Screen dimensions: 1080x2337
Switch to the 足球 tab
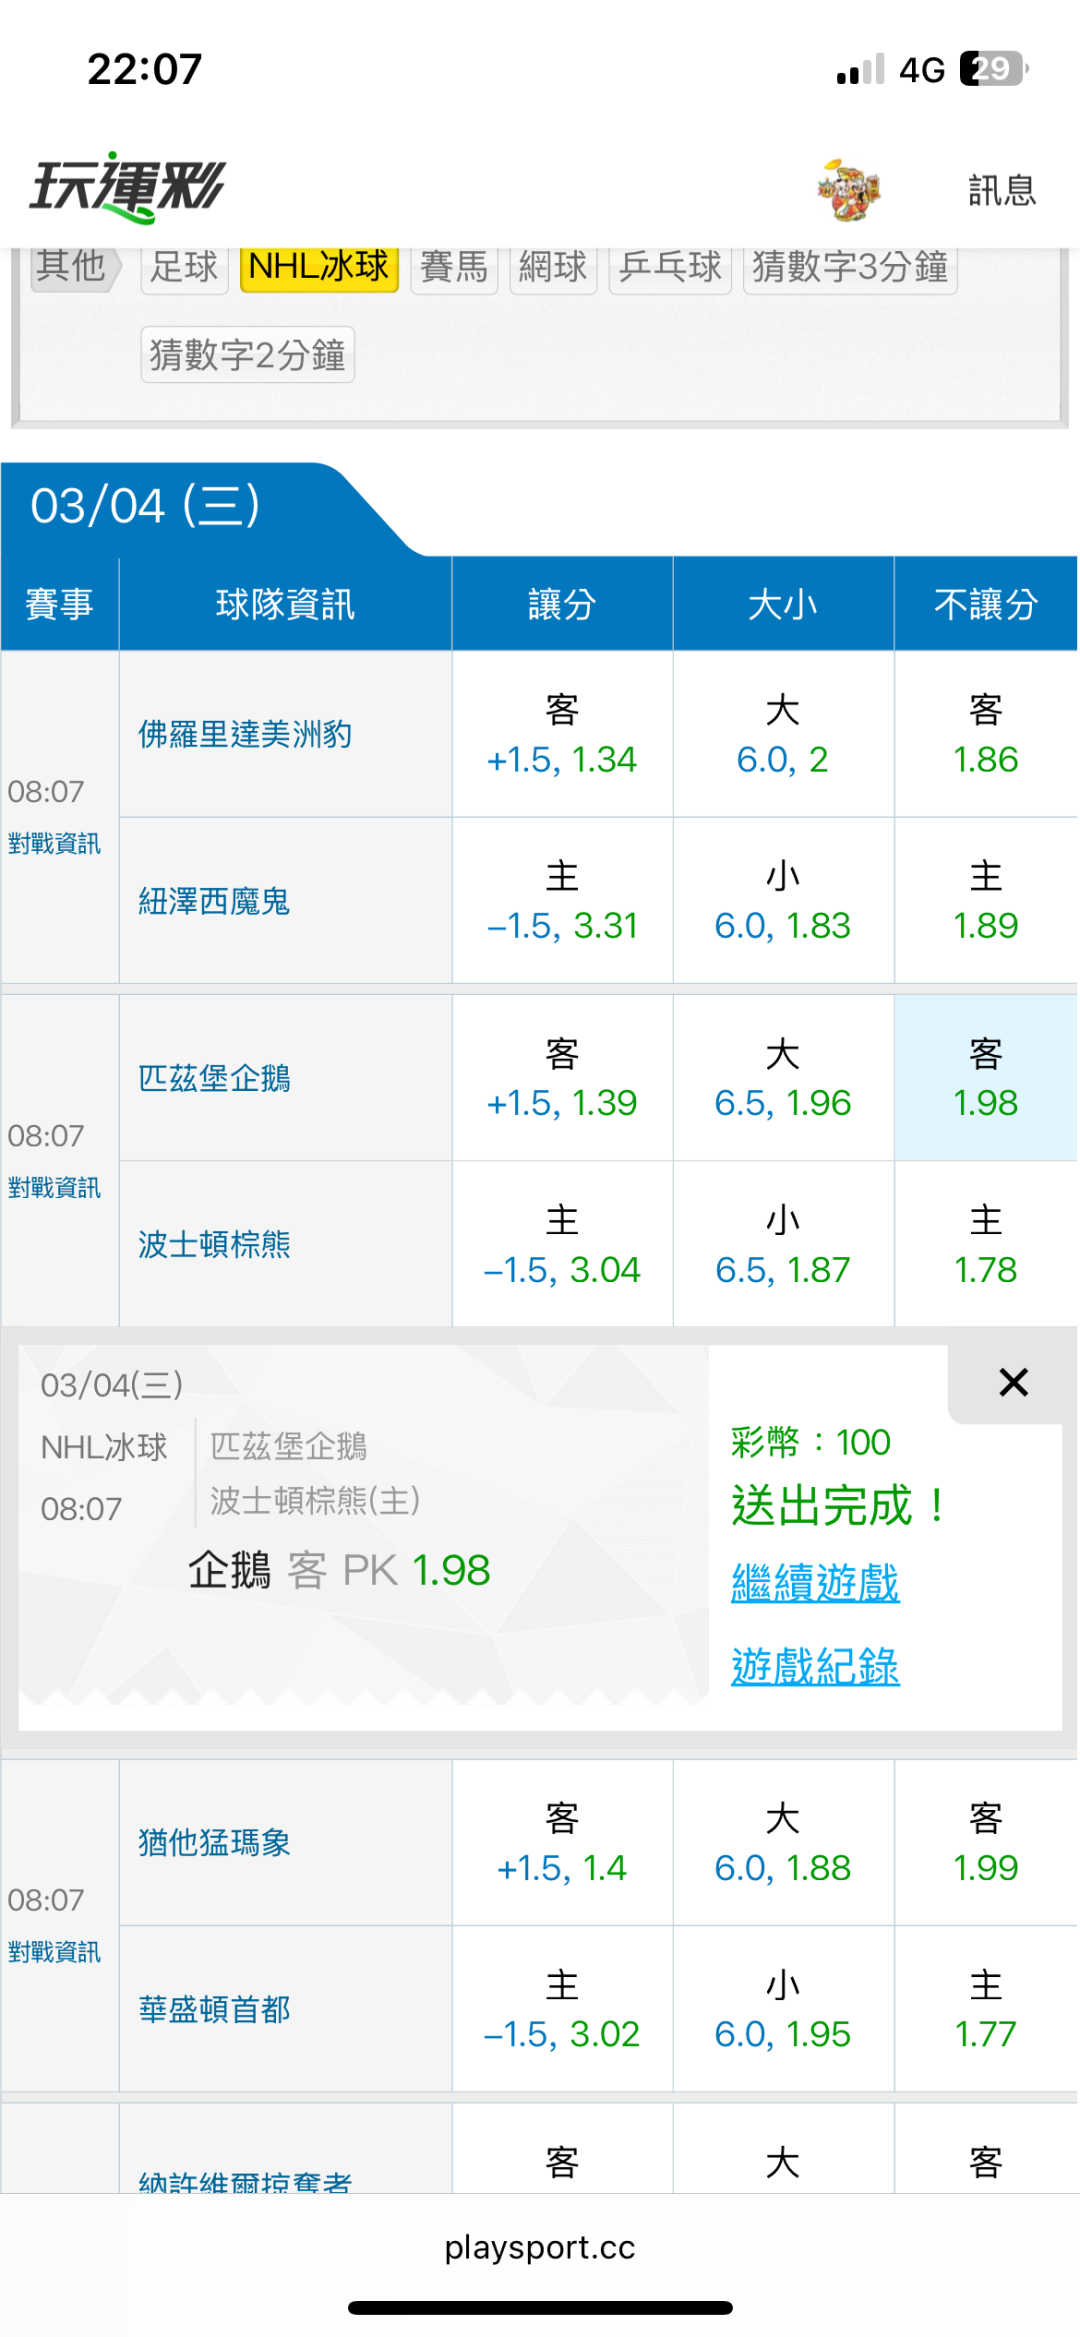184,267
